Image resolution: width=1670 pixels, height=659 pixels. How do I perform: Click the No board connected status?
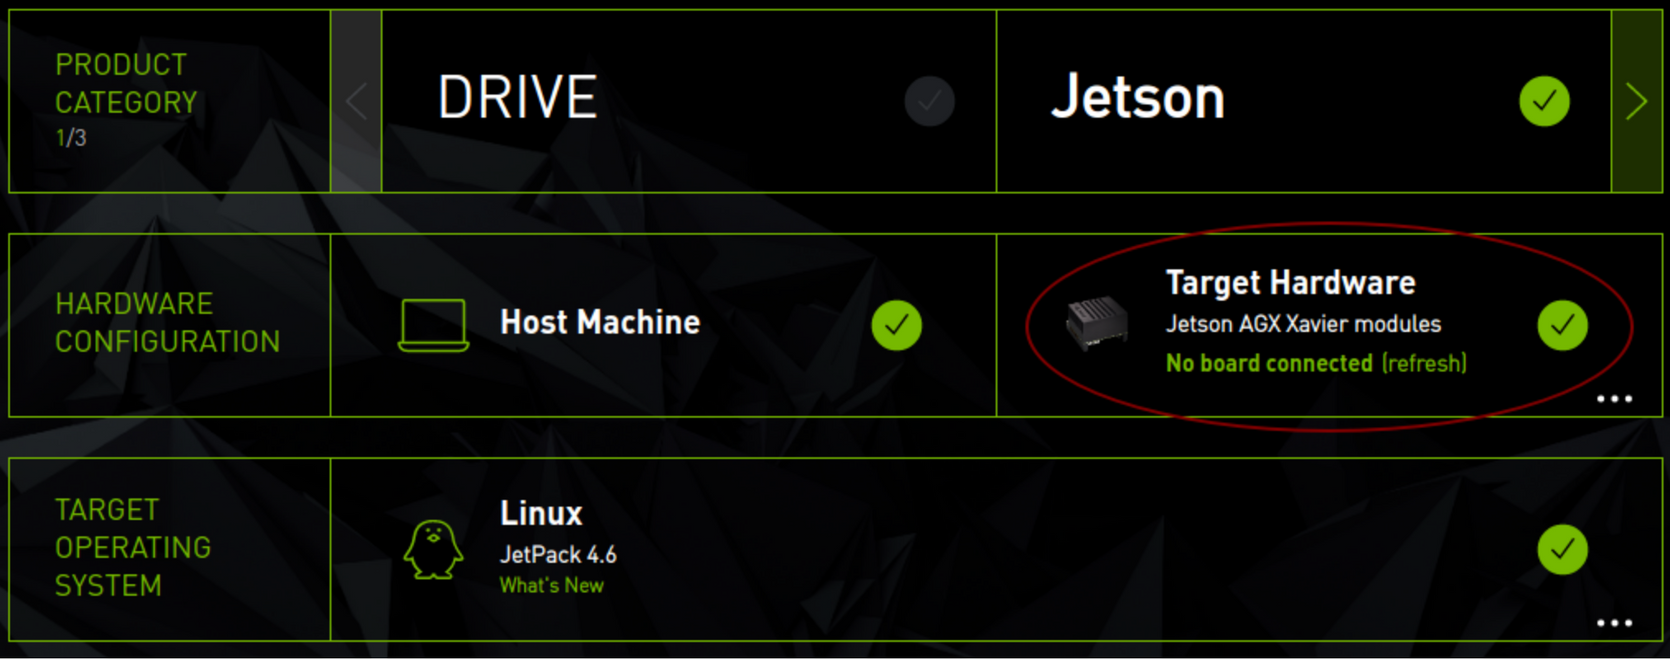1269,363
